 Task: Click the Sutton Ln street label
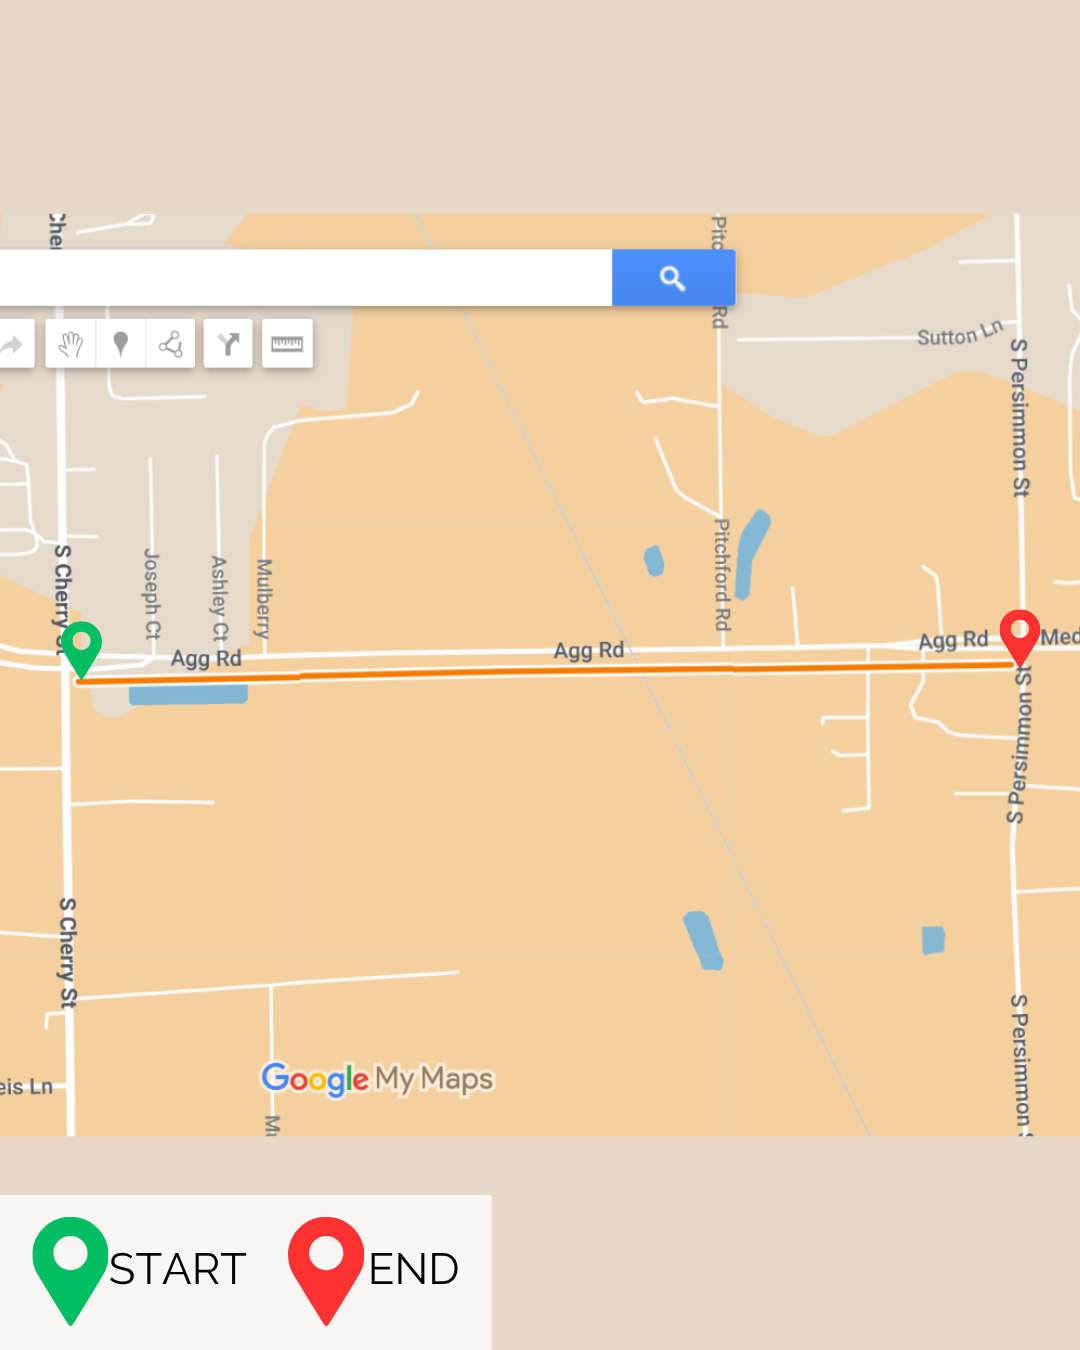(960, 334)
